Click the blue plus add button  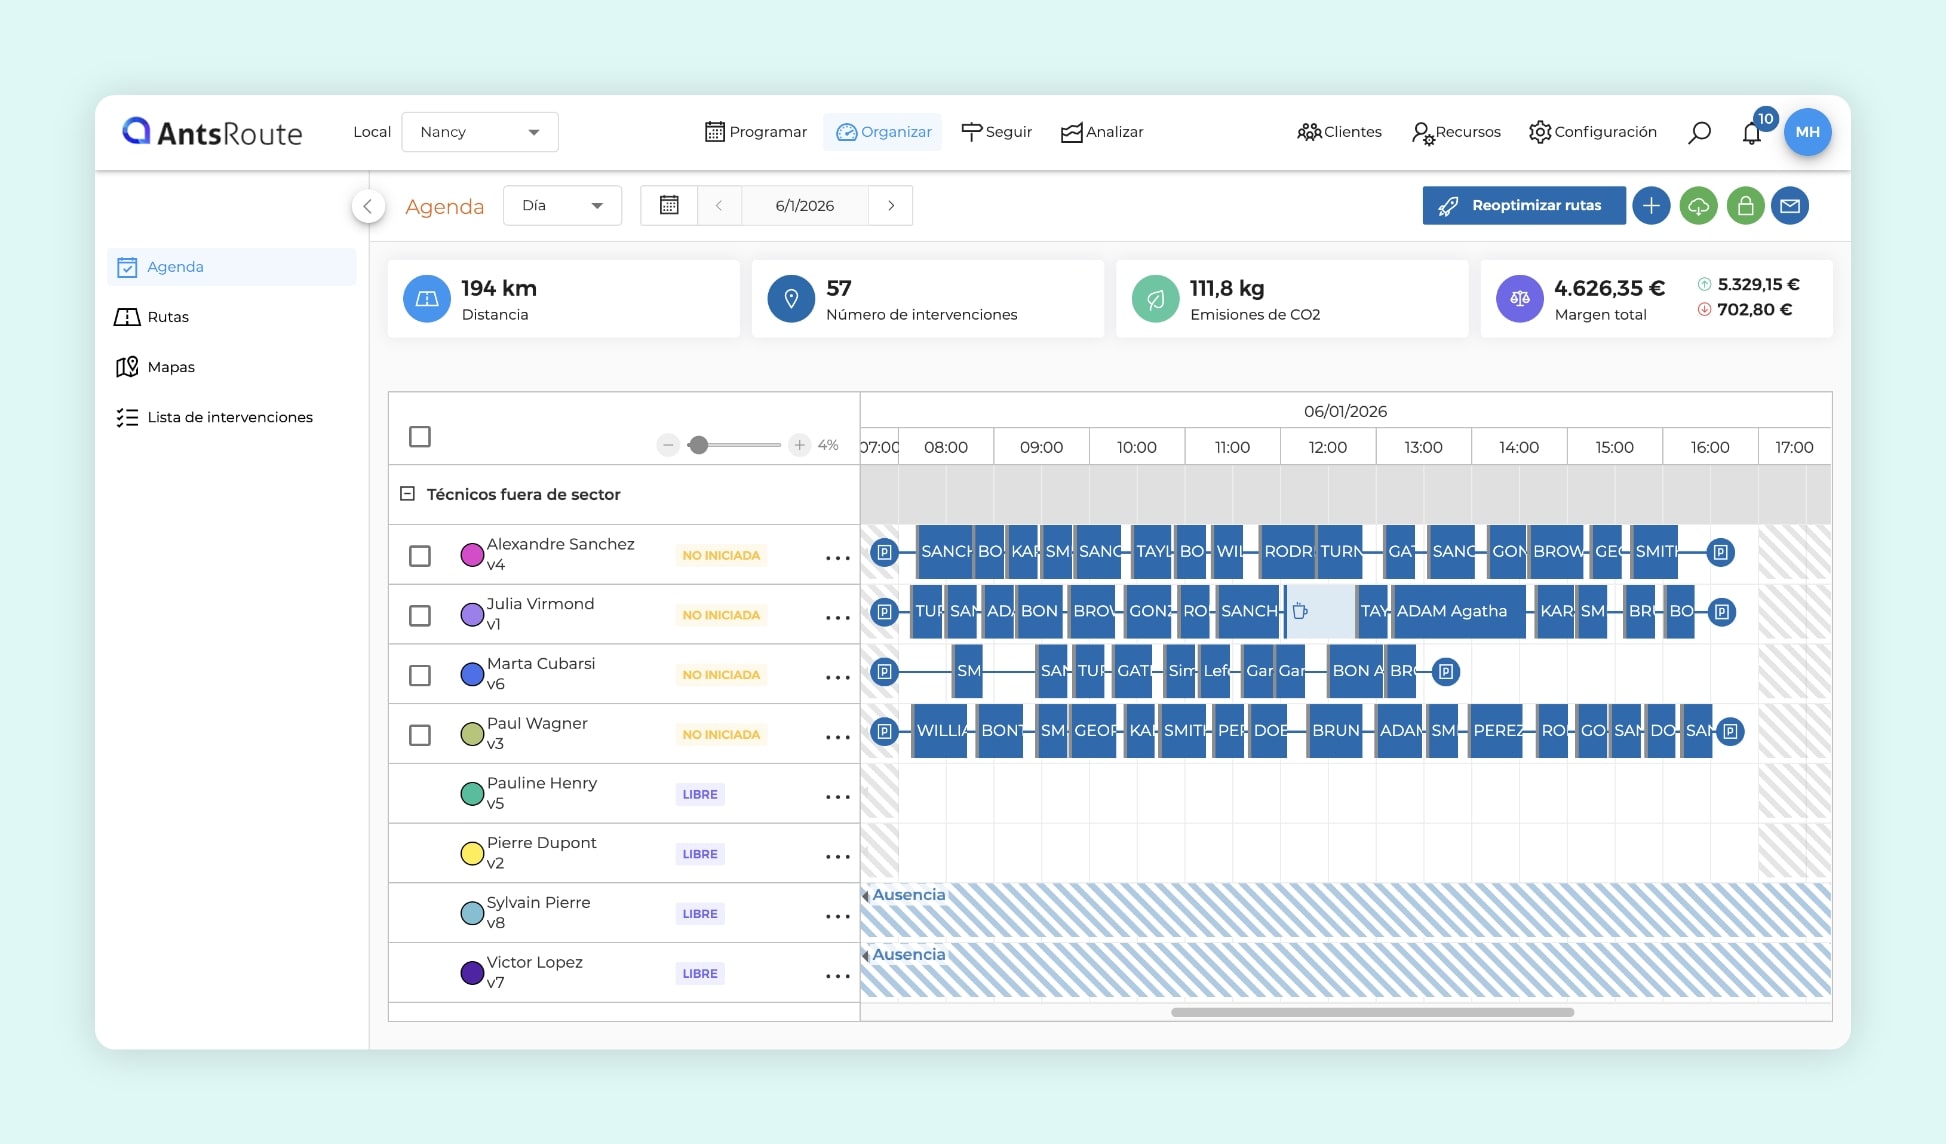pyautogui.click(x=1651, y=206)
